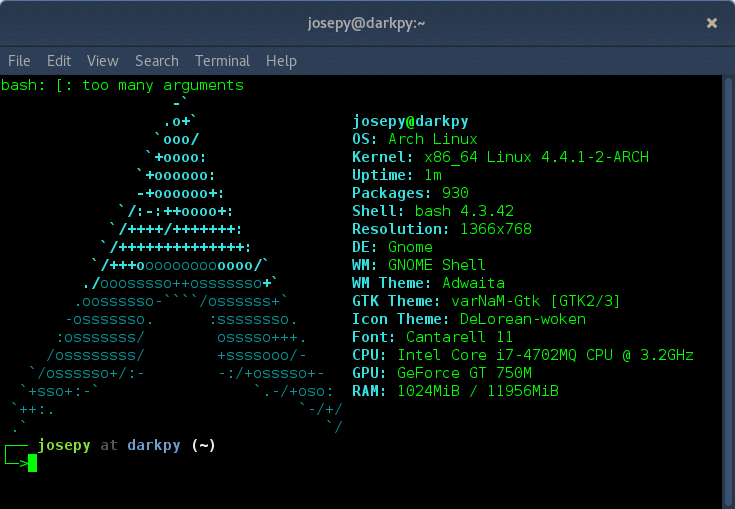The width and height of the screenshot is (735, 509).
Task: Open the Terminal menu
Action: [223, 61]
